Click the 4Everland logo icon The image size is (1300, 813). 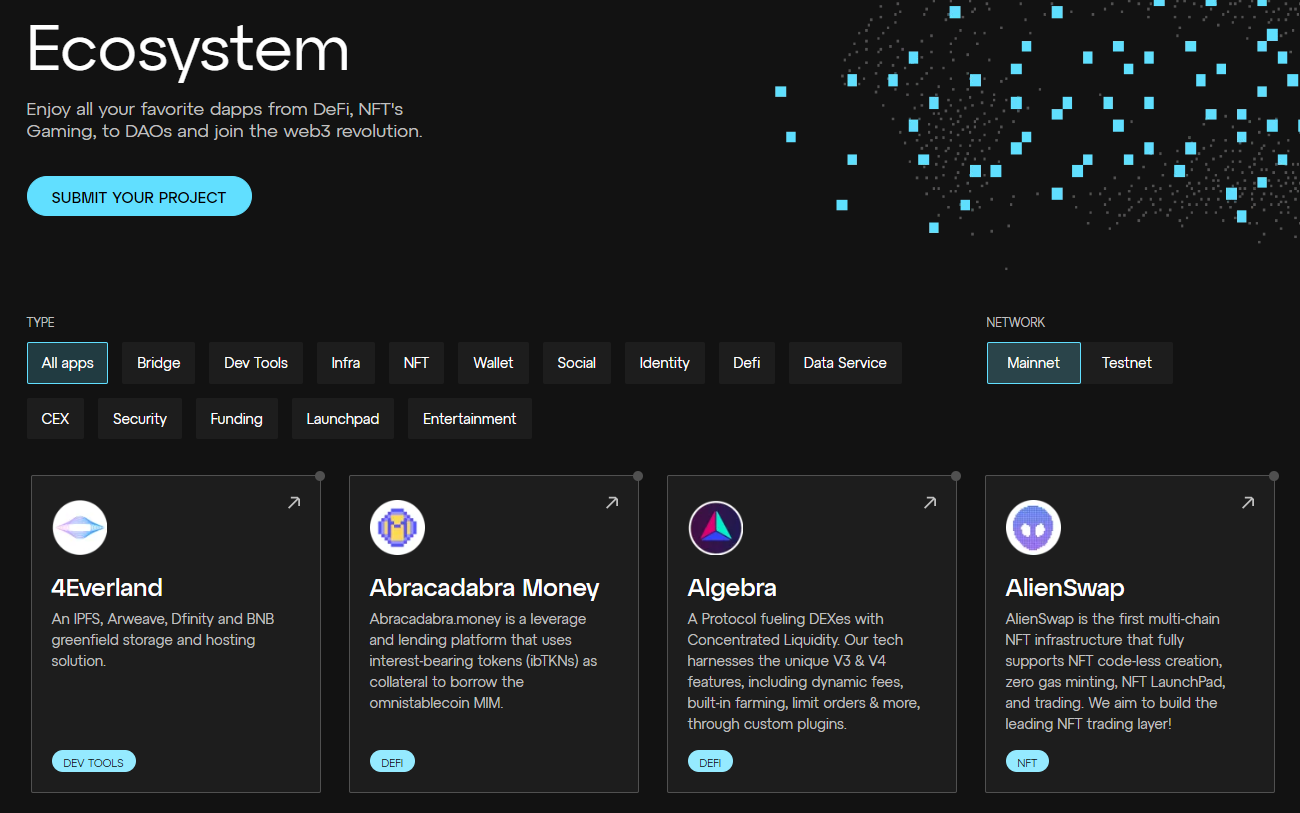tap(79, 527)
